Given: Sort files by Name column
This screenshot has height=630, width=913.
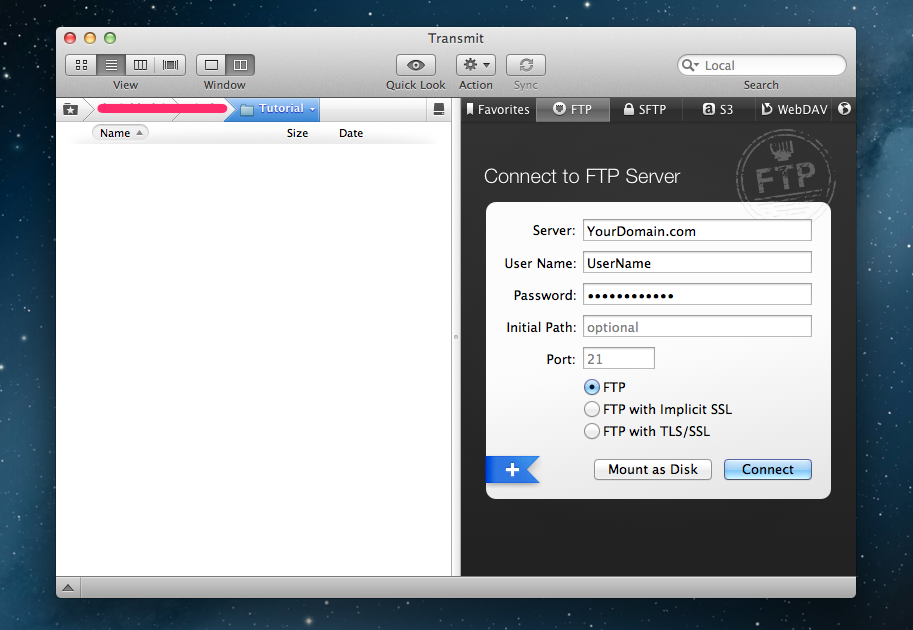Looking at the screenshot, I should tap(121, 133).
